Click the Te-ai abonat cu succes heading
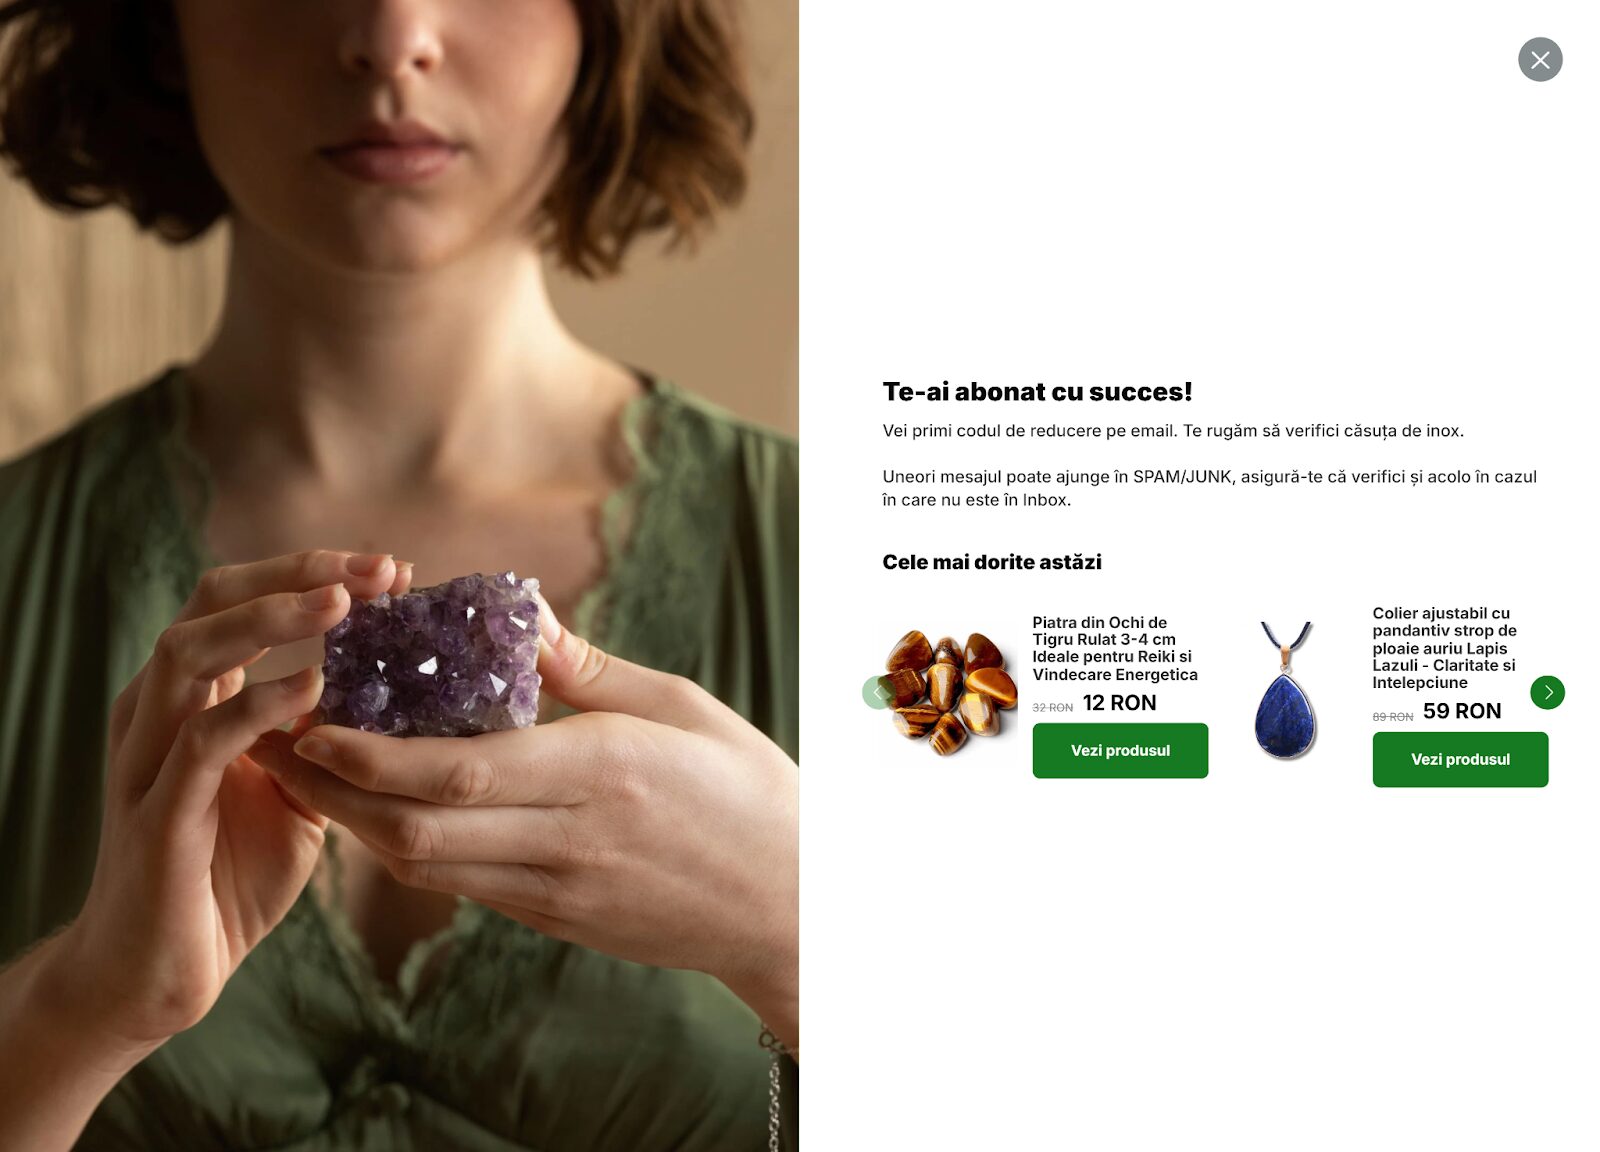Viewport: 1600px width, 1152px height. [x=1037, y=392]
